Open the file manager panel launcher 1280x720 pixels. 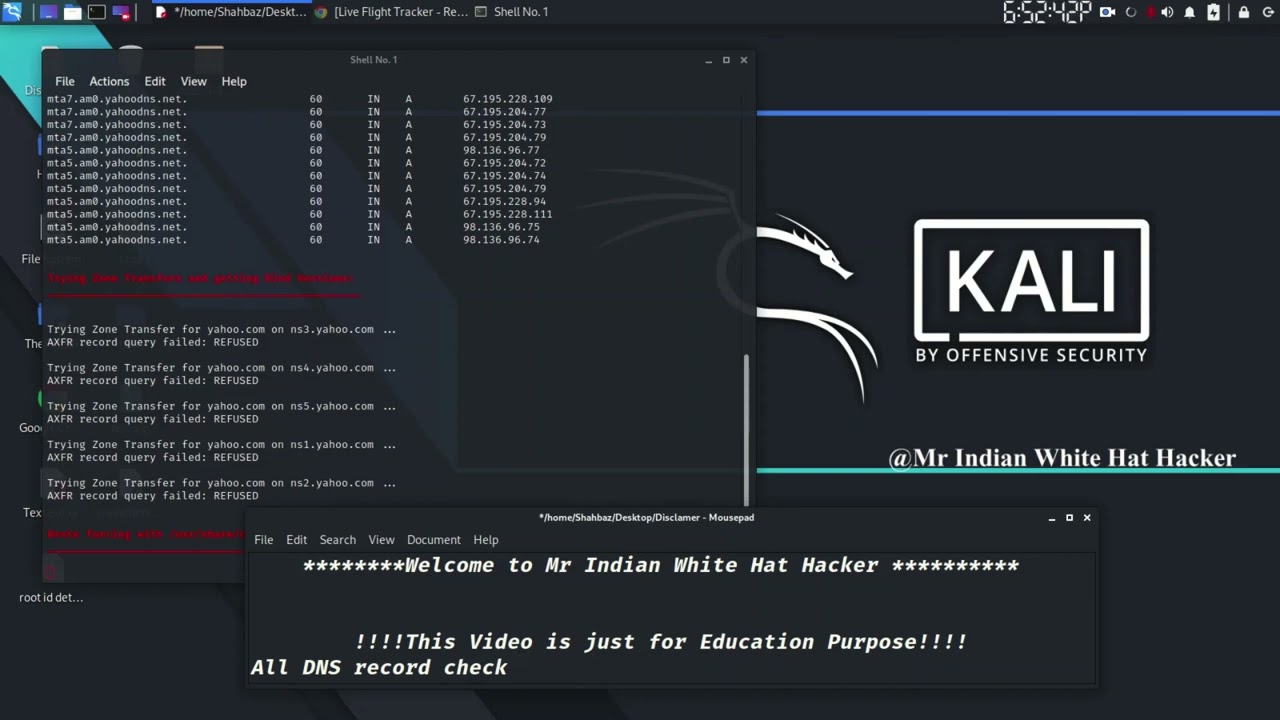pyautogui.click(x=72, y=12)
